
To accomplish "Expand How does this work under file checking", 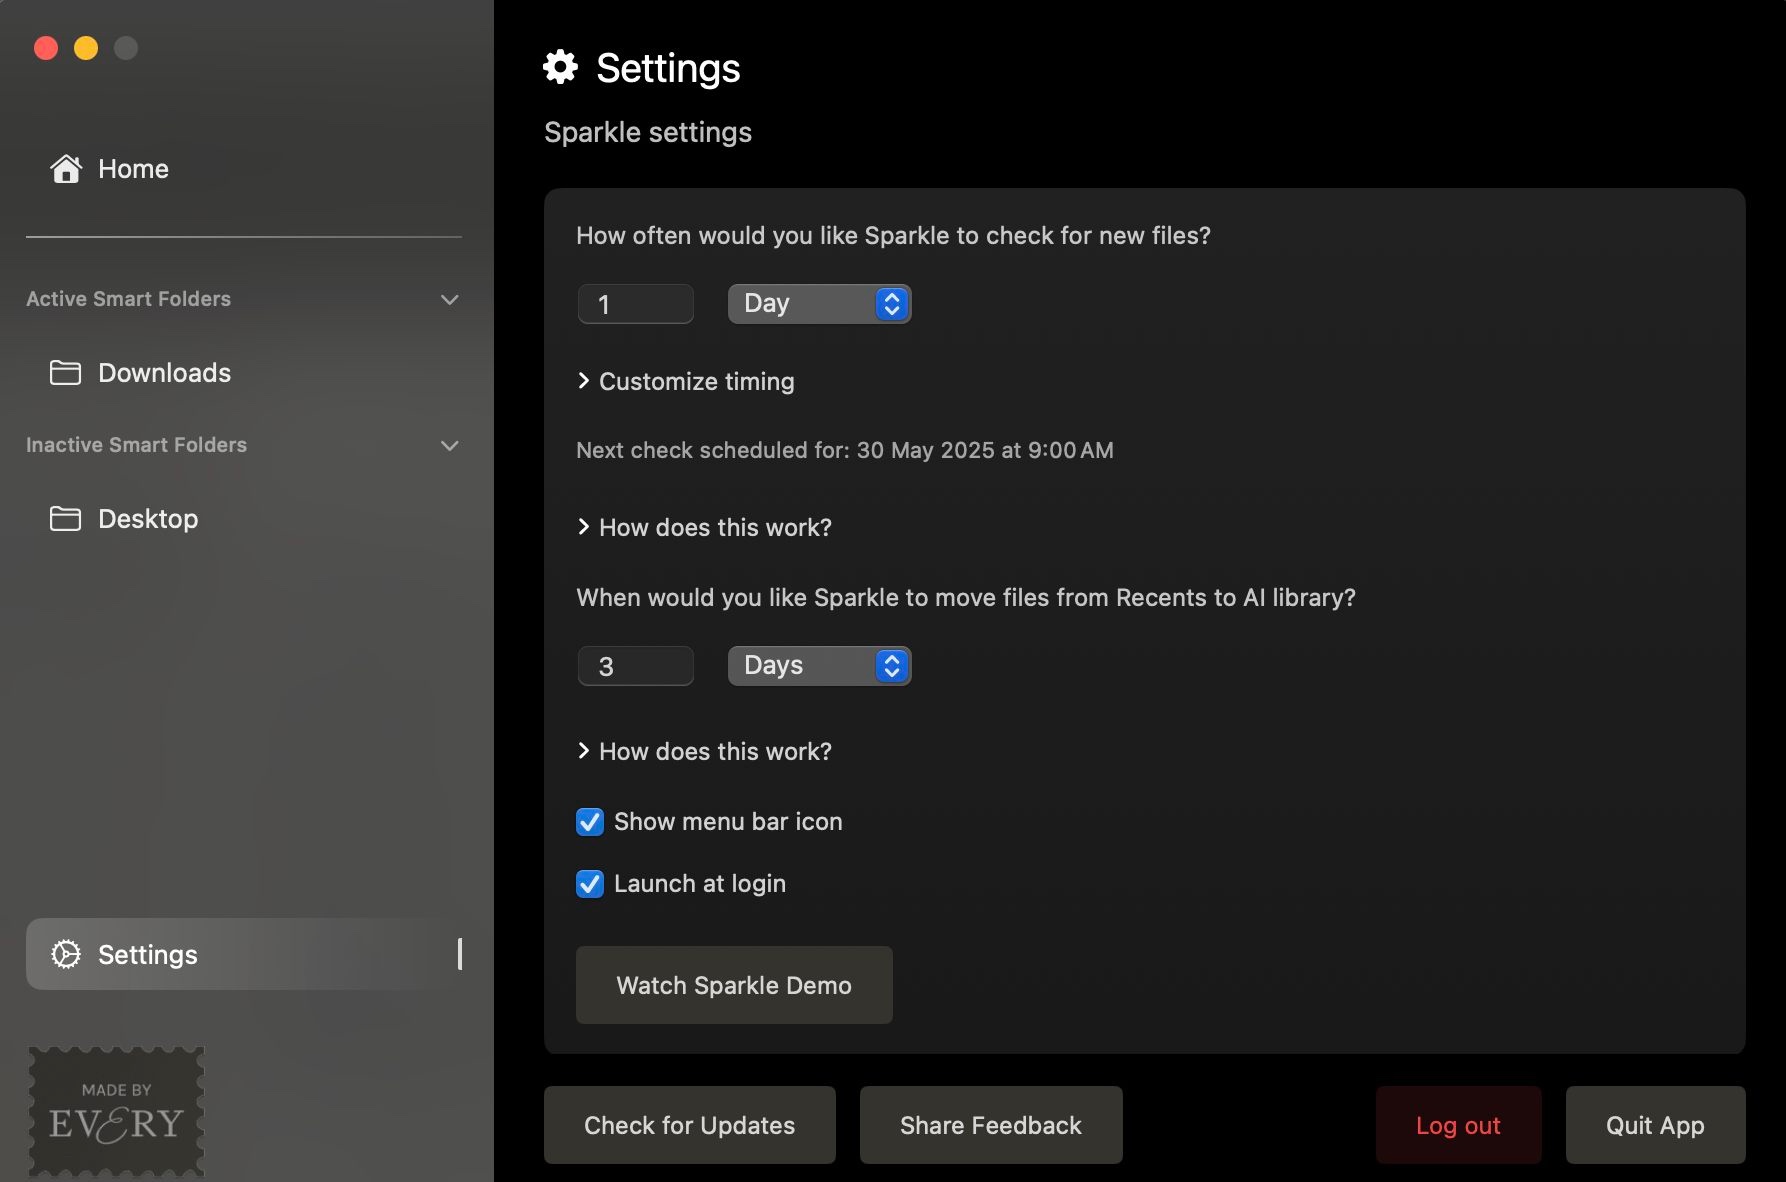I will point(703,527).
